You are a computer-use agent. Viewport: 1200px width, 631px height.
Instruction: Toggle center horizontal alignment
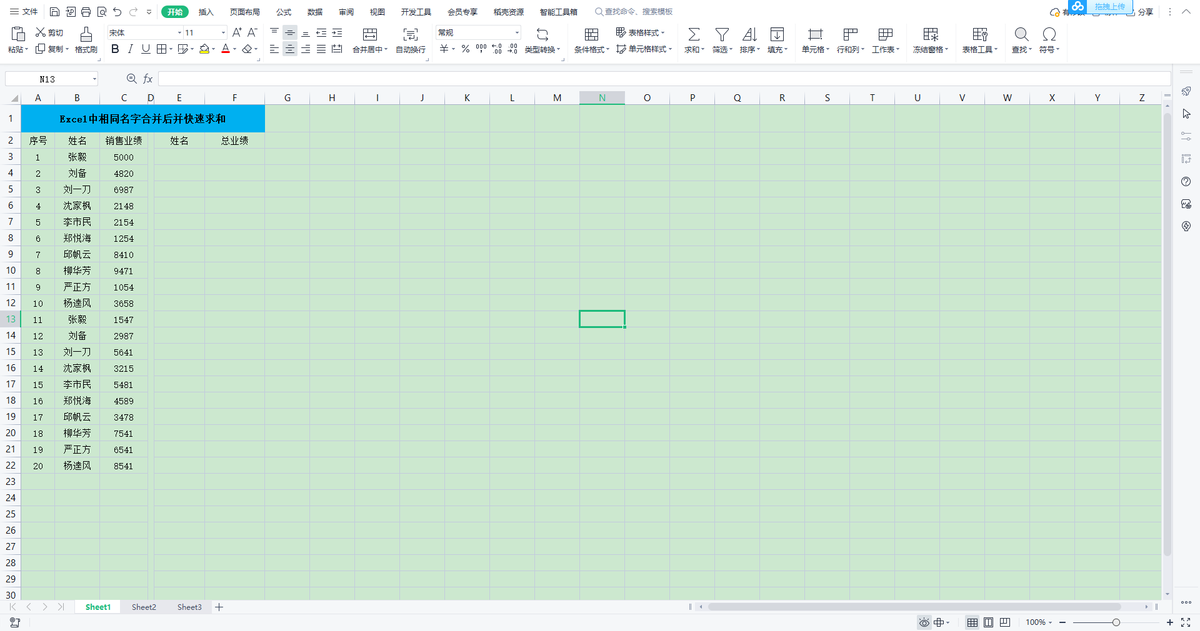(290, 49)
